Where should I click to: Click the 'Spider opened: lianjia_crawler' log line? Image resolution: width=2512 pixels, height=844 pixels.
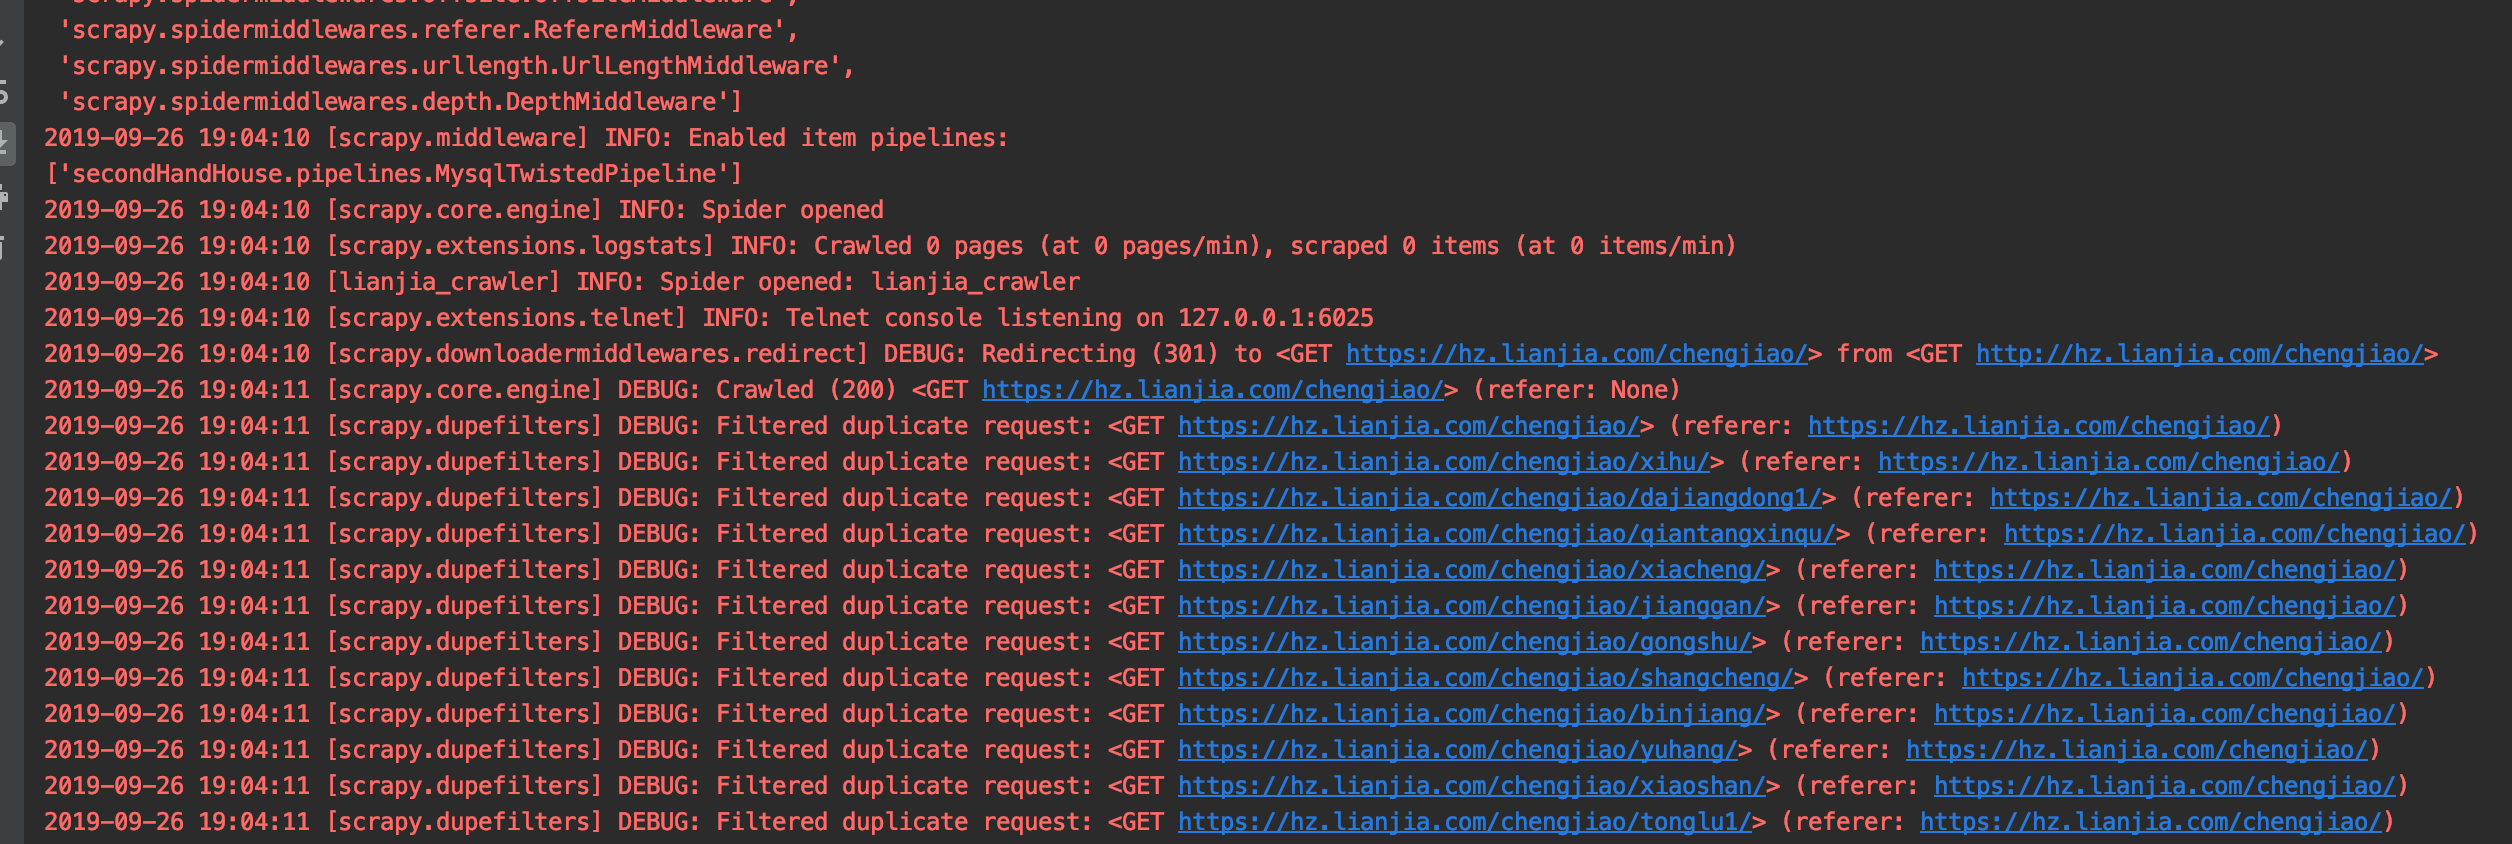click(x=562, y=282)
